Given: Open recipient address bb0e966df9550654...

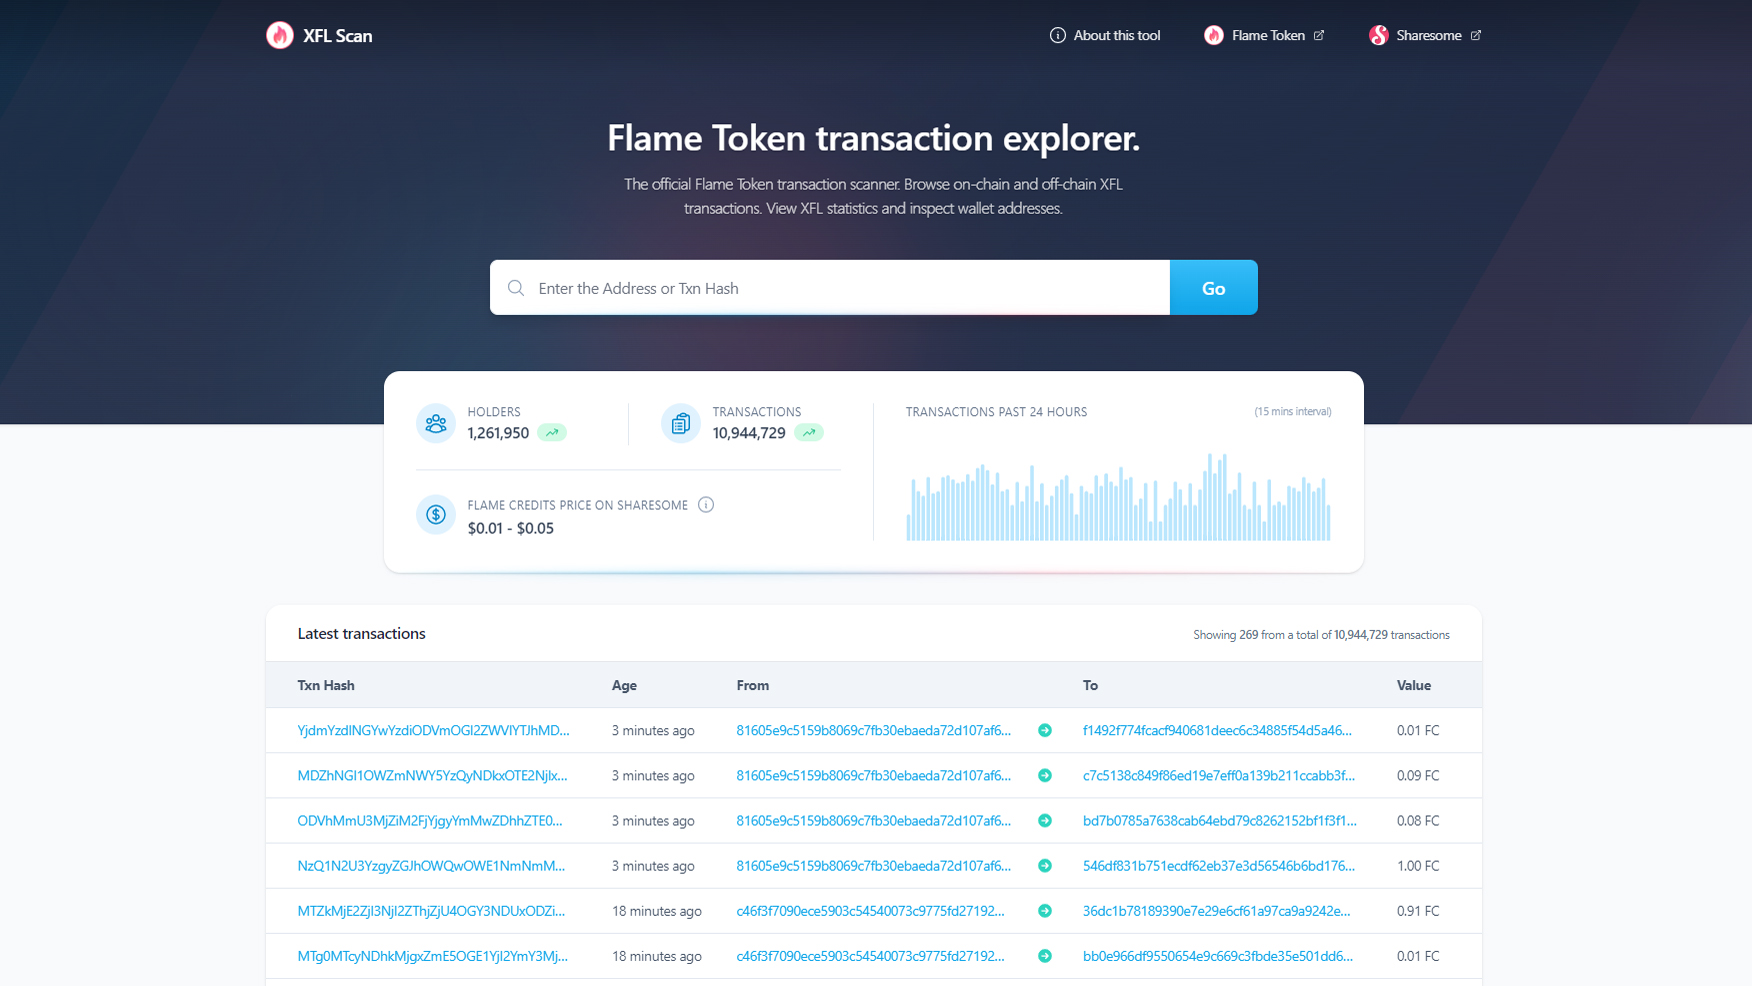Looking at the screenshot, I should (1218, 956).
